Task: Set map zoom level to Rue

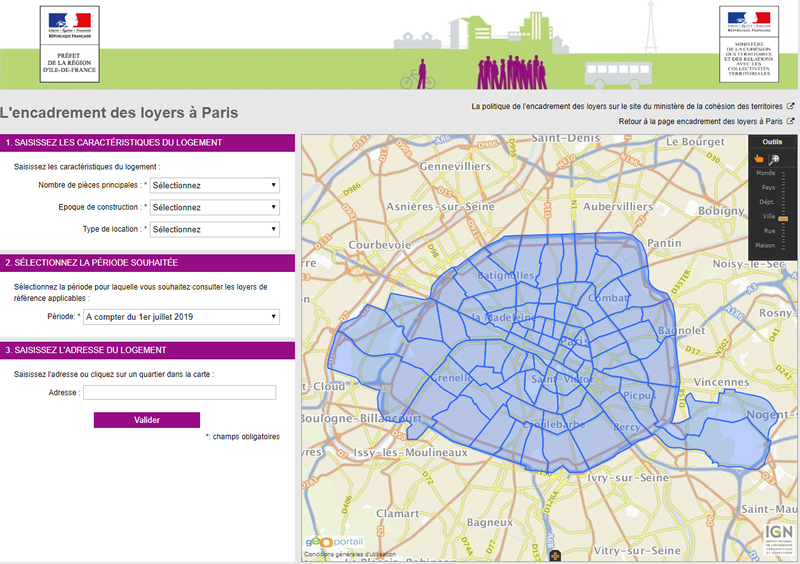Action: [x=768, y=231]
